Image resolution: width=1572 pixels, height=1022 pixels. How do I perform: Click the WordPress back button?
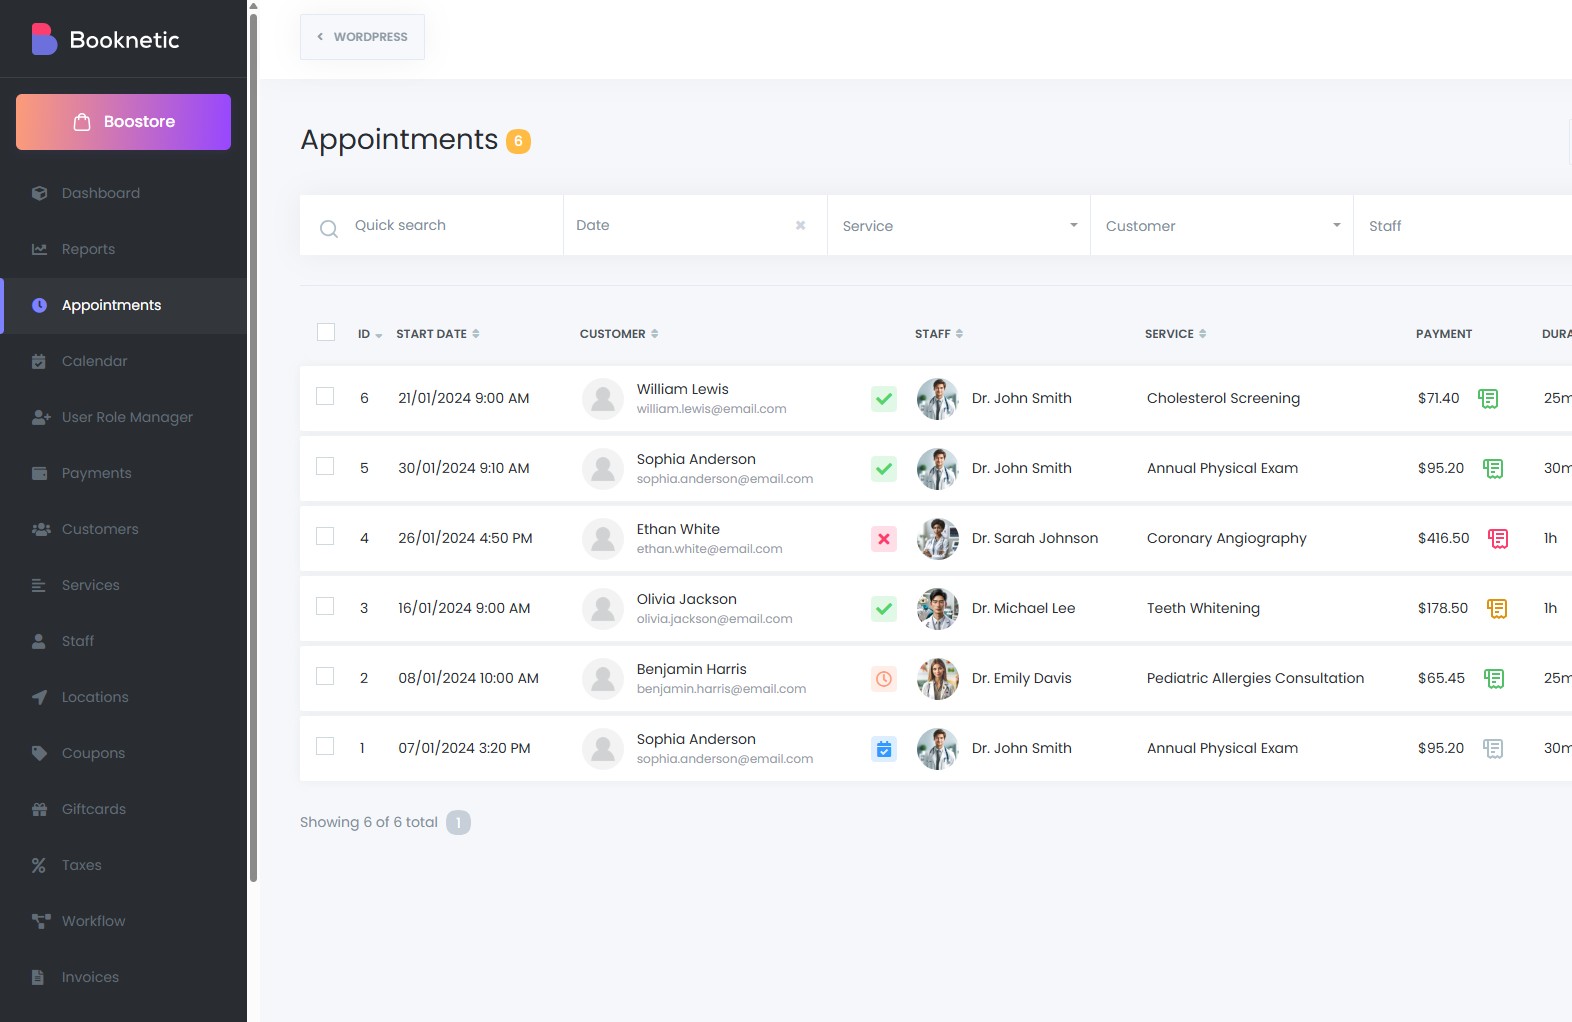click(x=362, y=37)
